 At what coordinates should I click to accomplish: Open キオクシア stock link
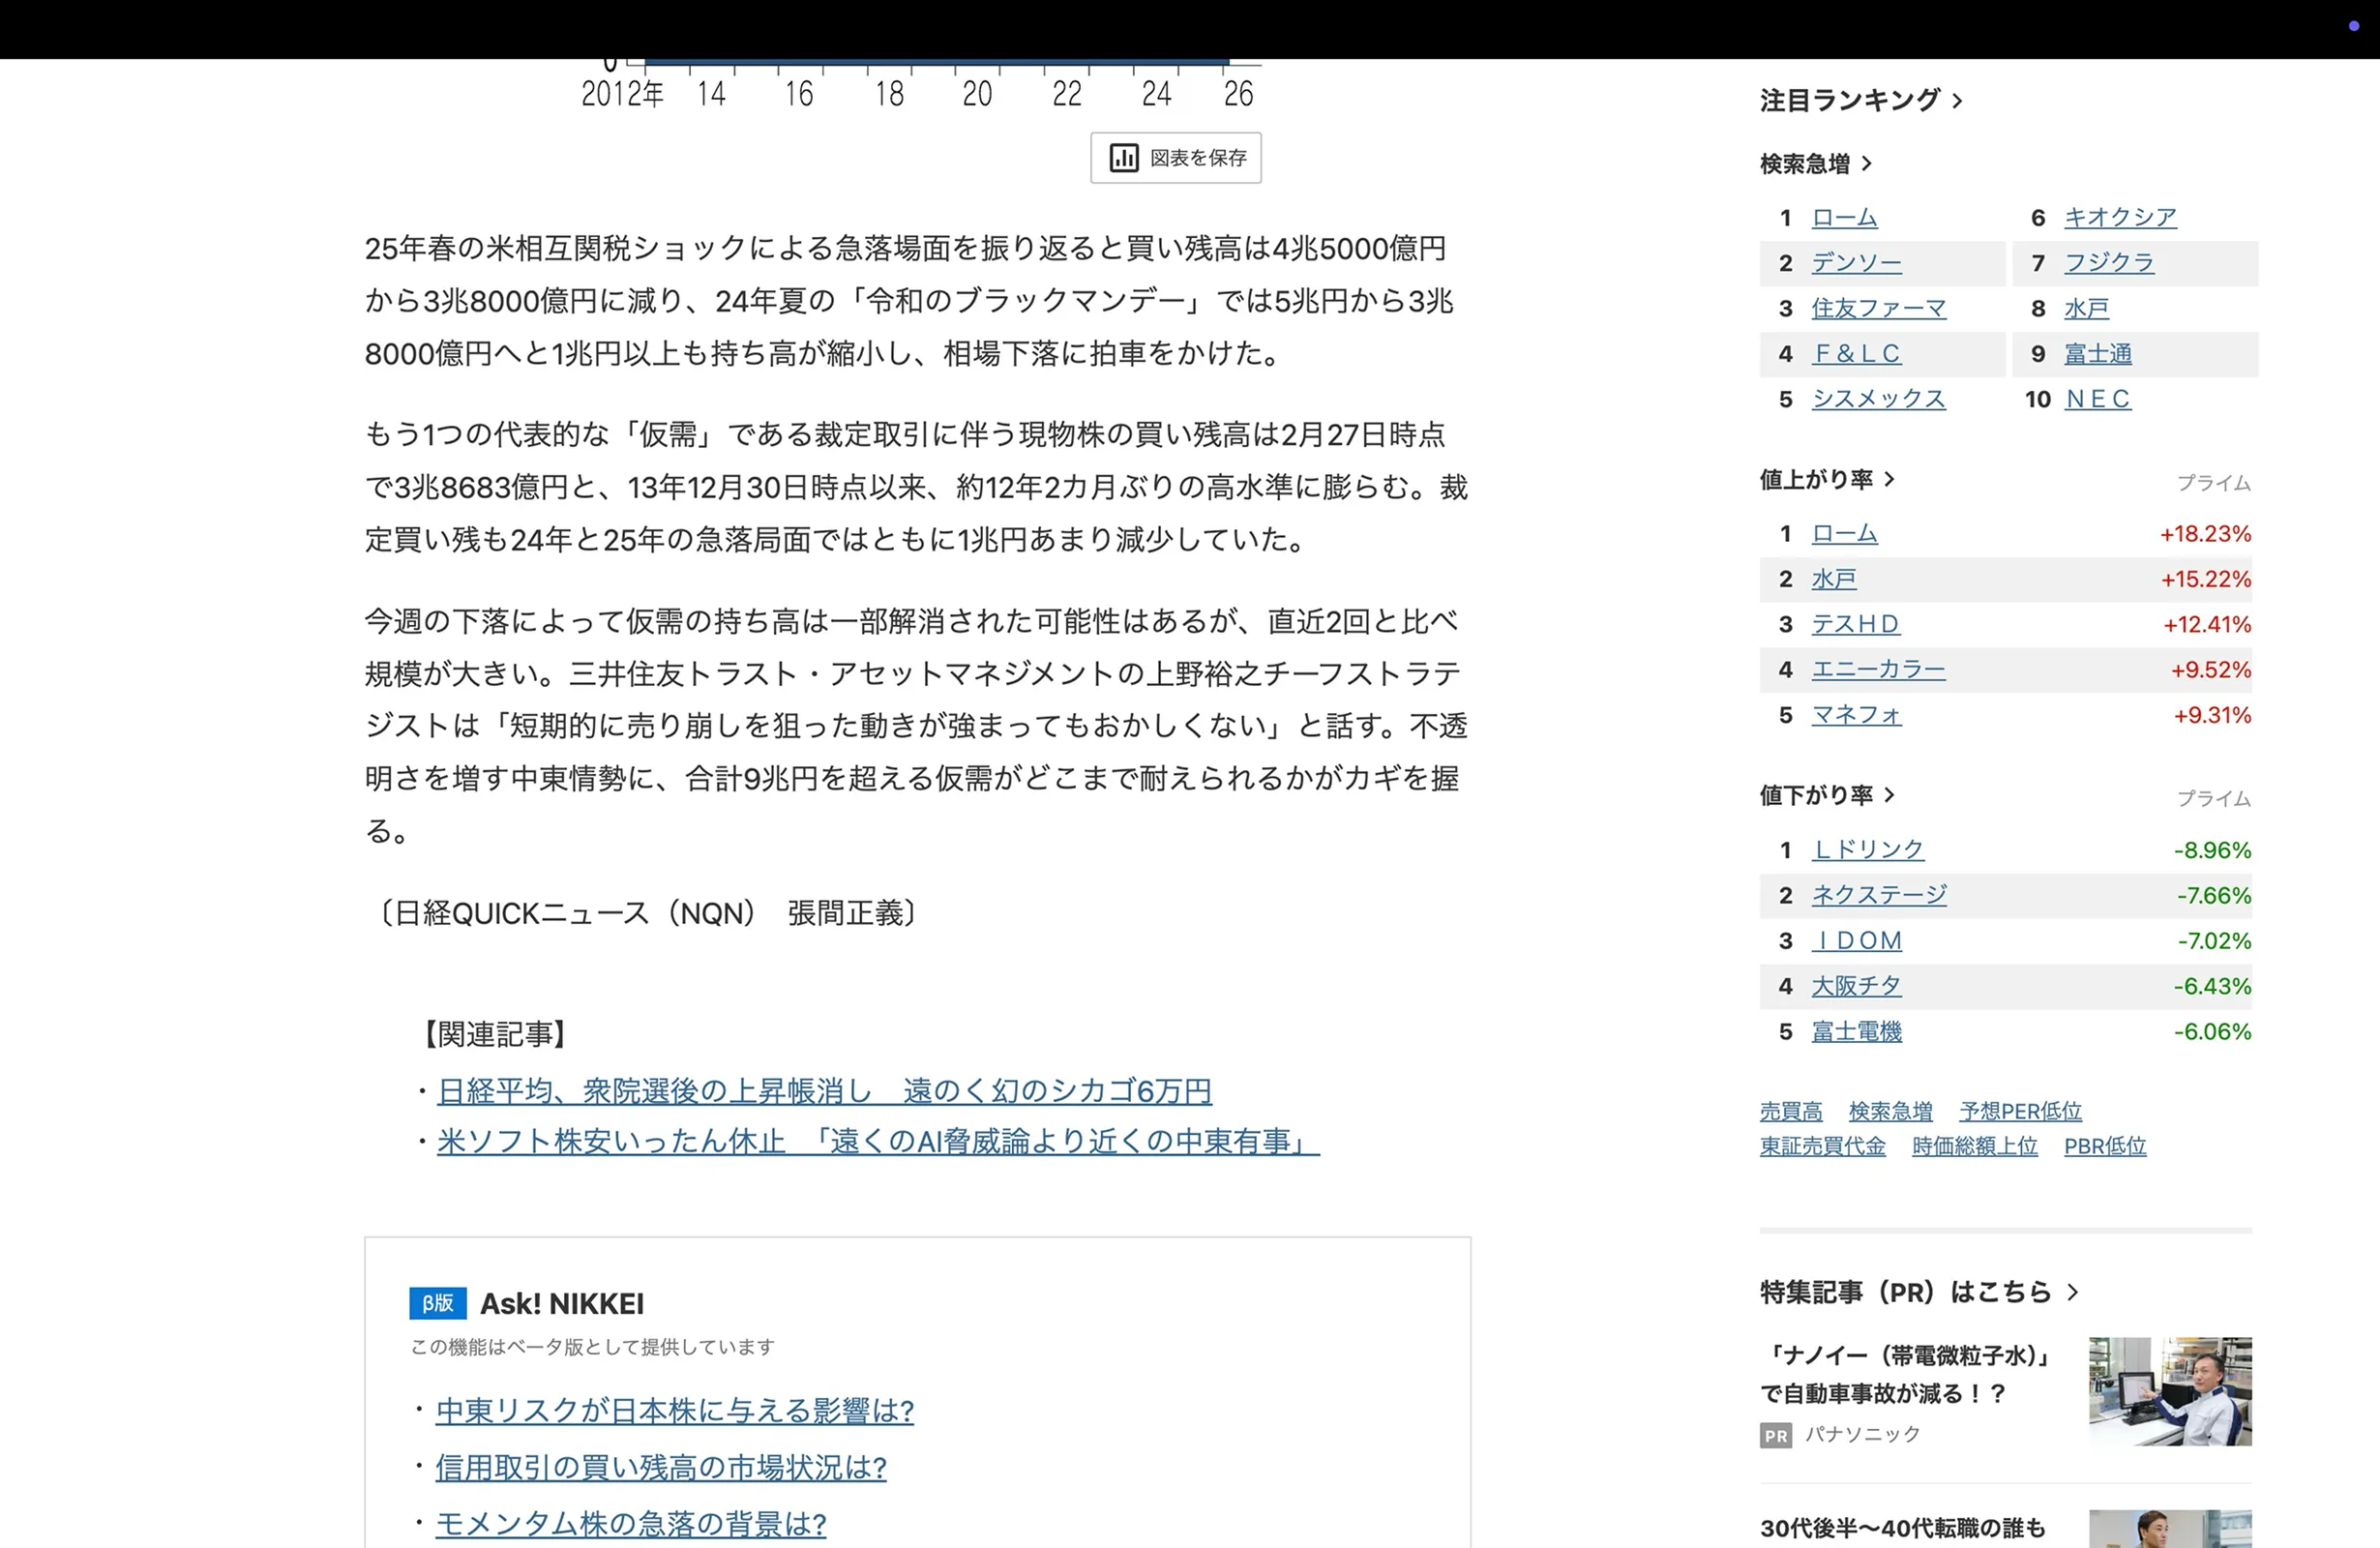2120,218
